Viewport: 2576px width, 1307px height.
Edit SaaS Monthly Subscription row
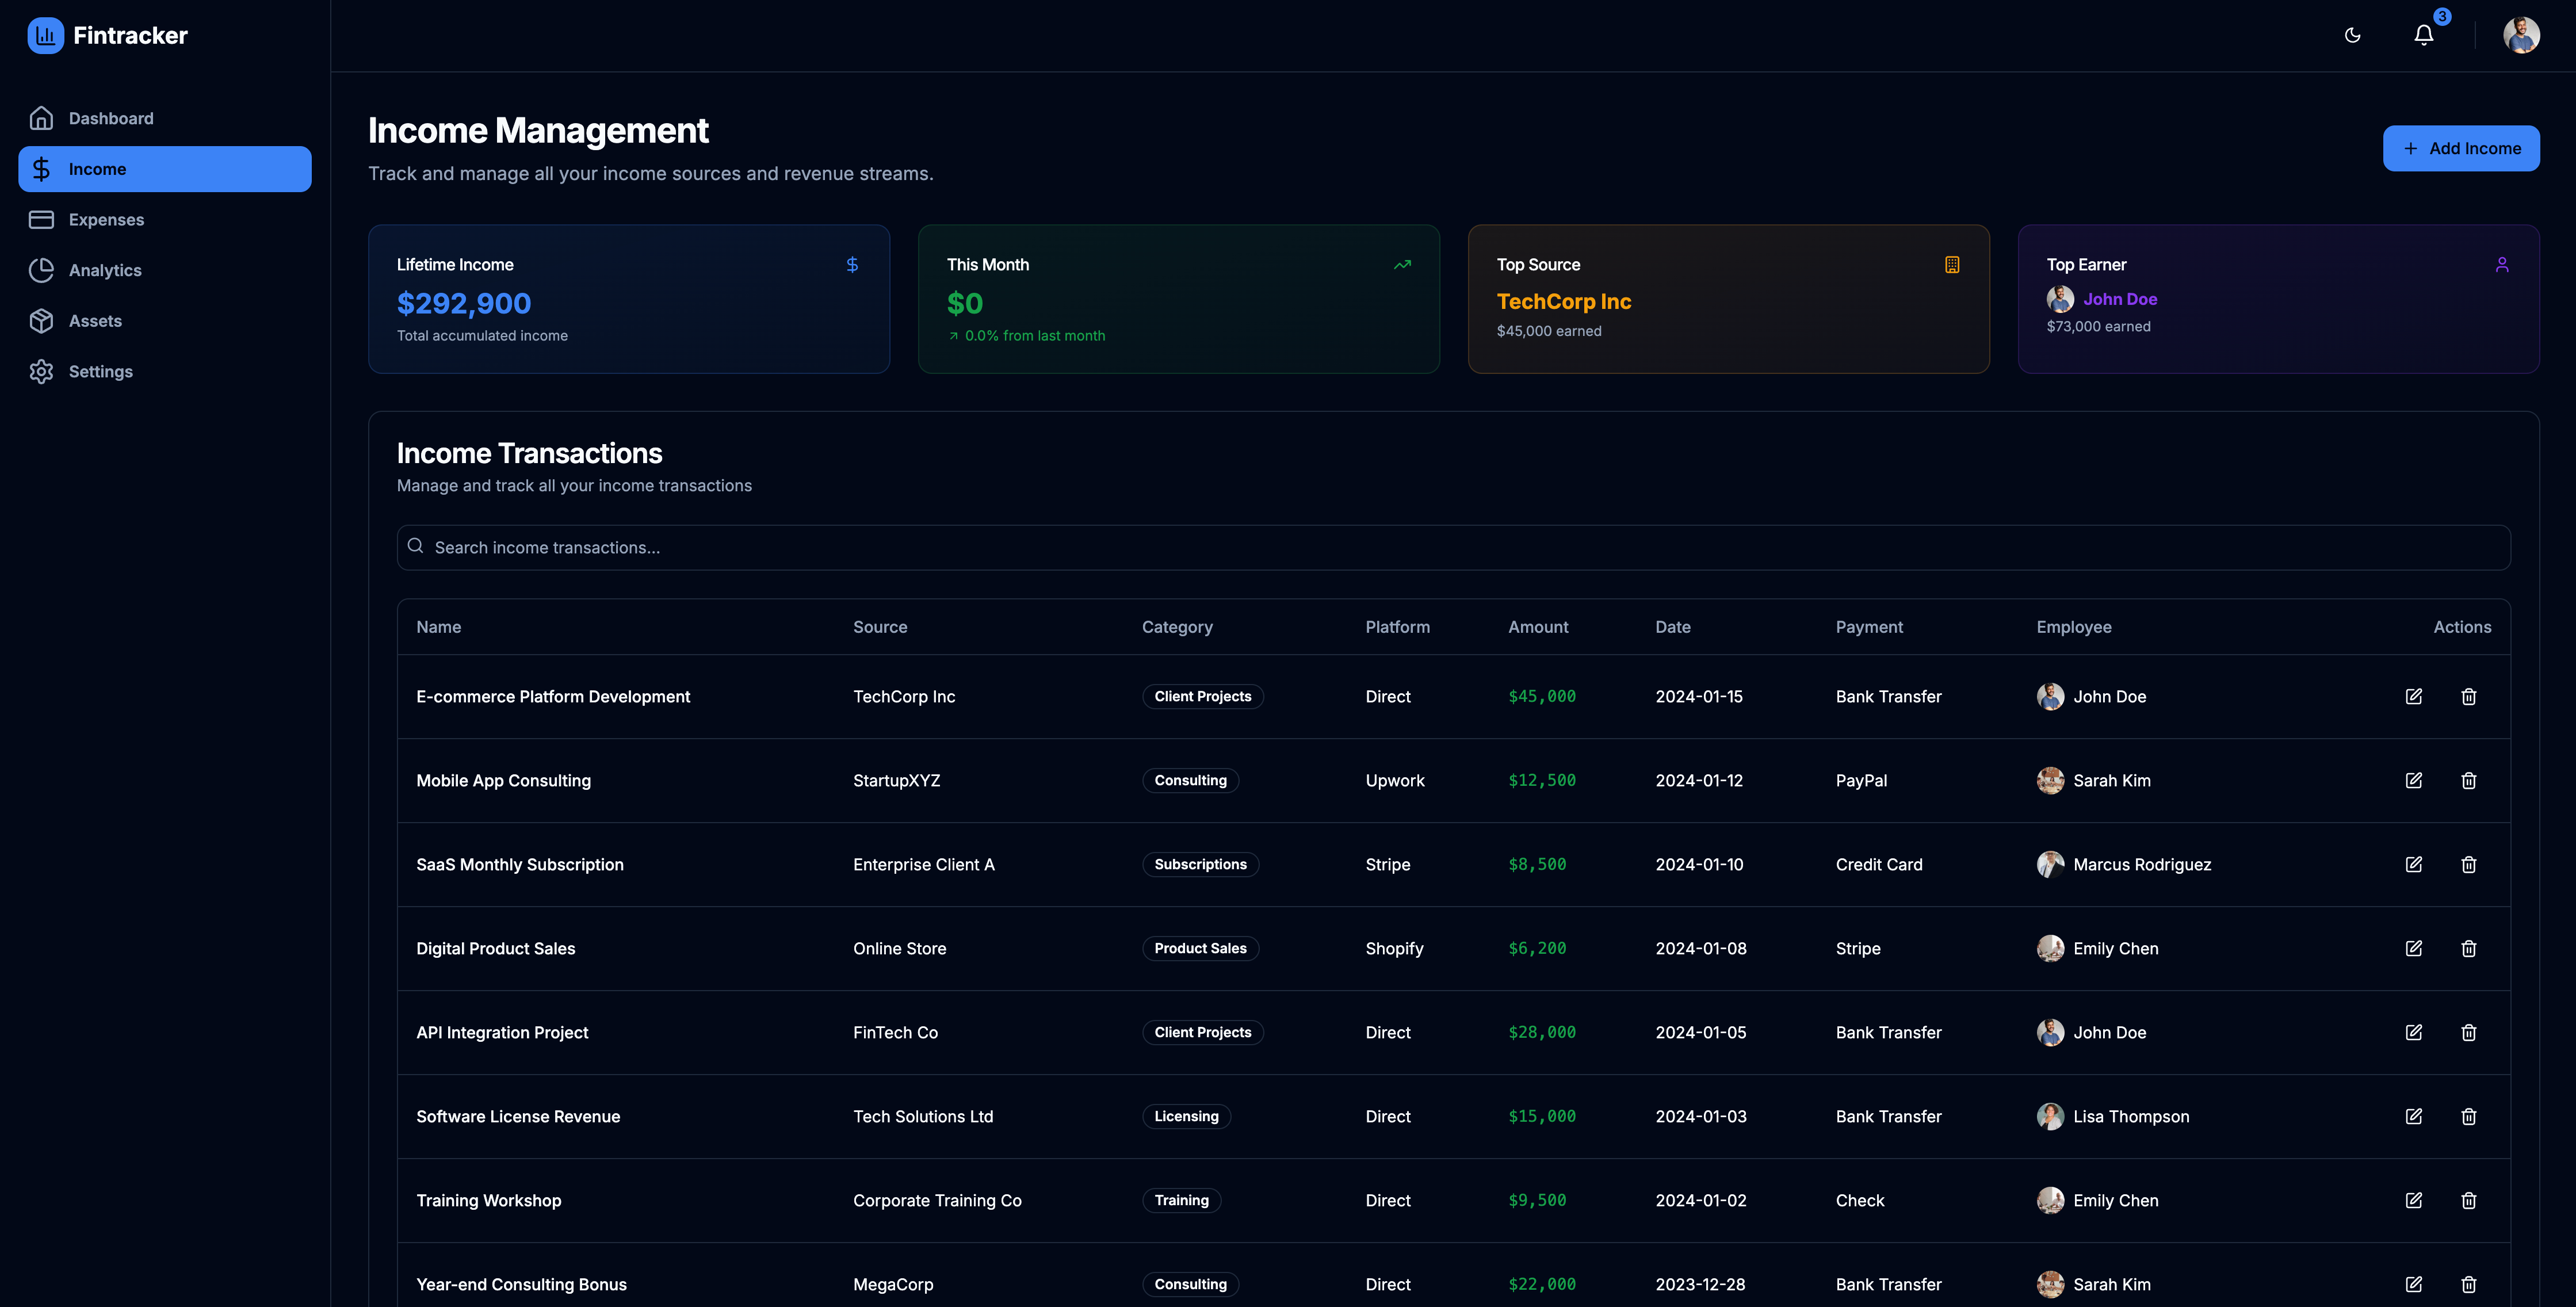click(x=2413, y=864)
